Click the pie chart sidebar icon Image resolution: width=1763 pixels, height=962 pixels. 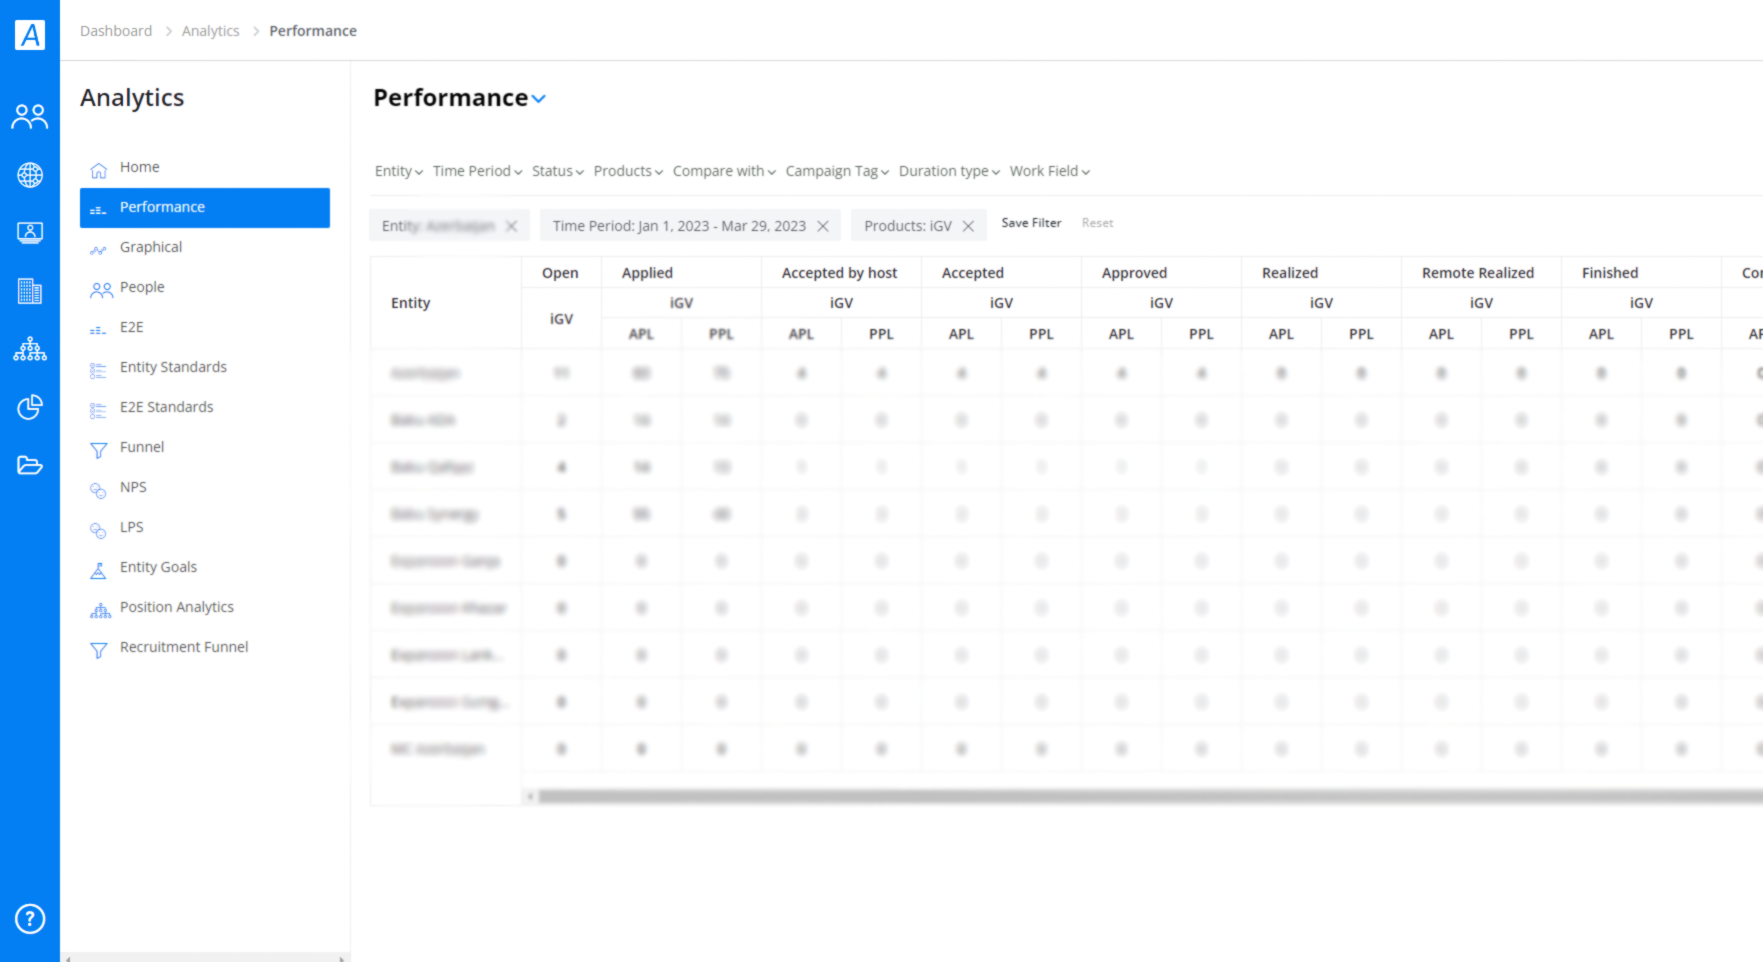pos(30,407)
